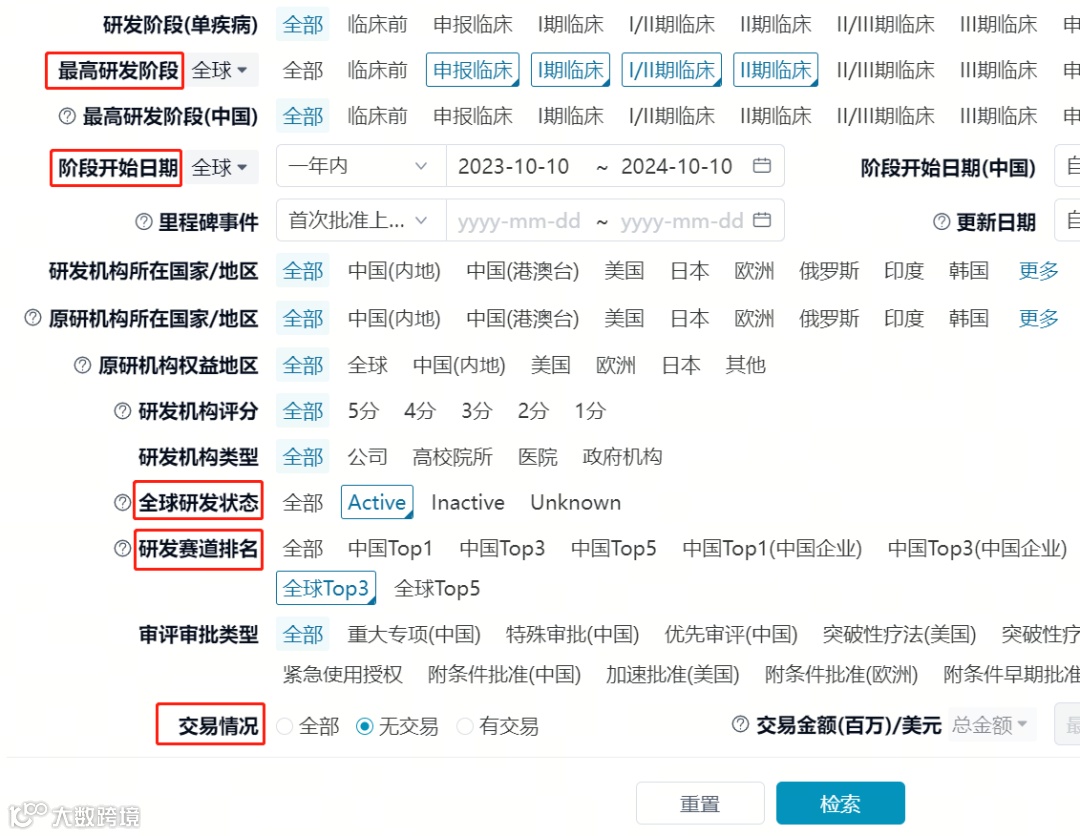This screenshot has width=1080, height=836.
Task: Expand the 首次批准上... milestone dropdown
Action: tap(361, 220)
